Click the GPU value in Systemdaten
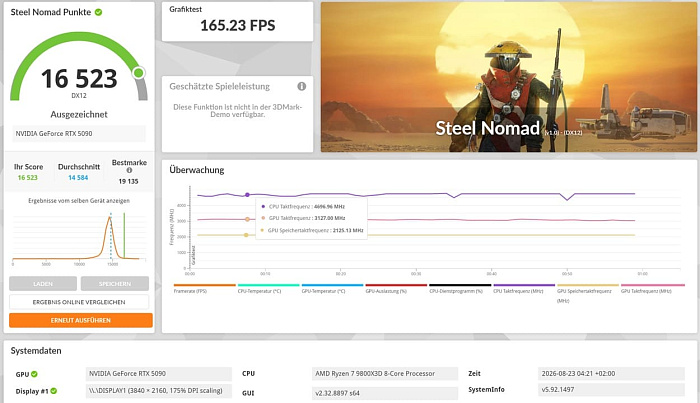Screen dimensions: 700x403 pyautogui.click(x=159, y=374)
